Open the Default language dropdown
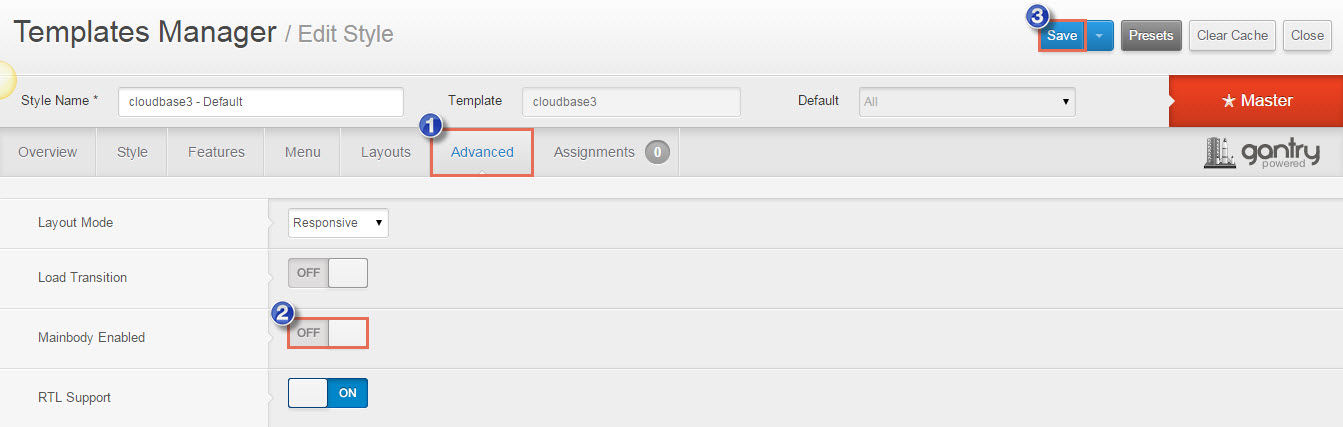This screenshot has height=427, width=1343. (967, 101)
